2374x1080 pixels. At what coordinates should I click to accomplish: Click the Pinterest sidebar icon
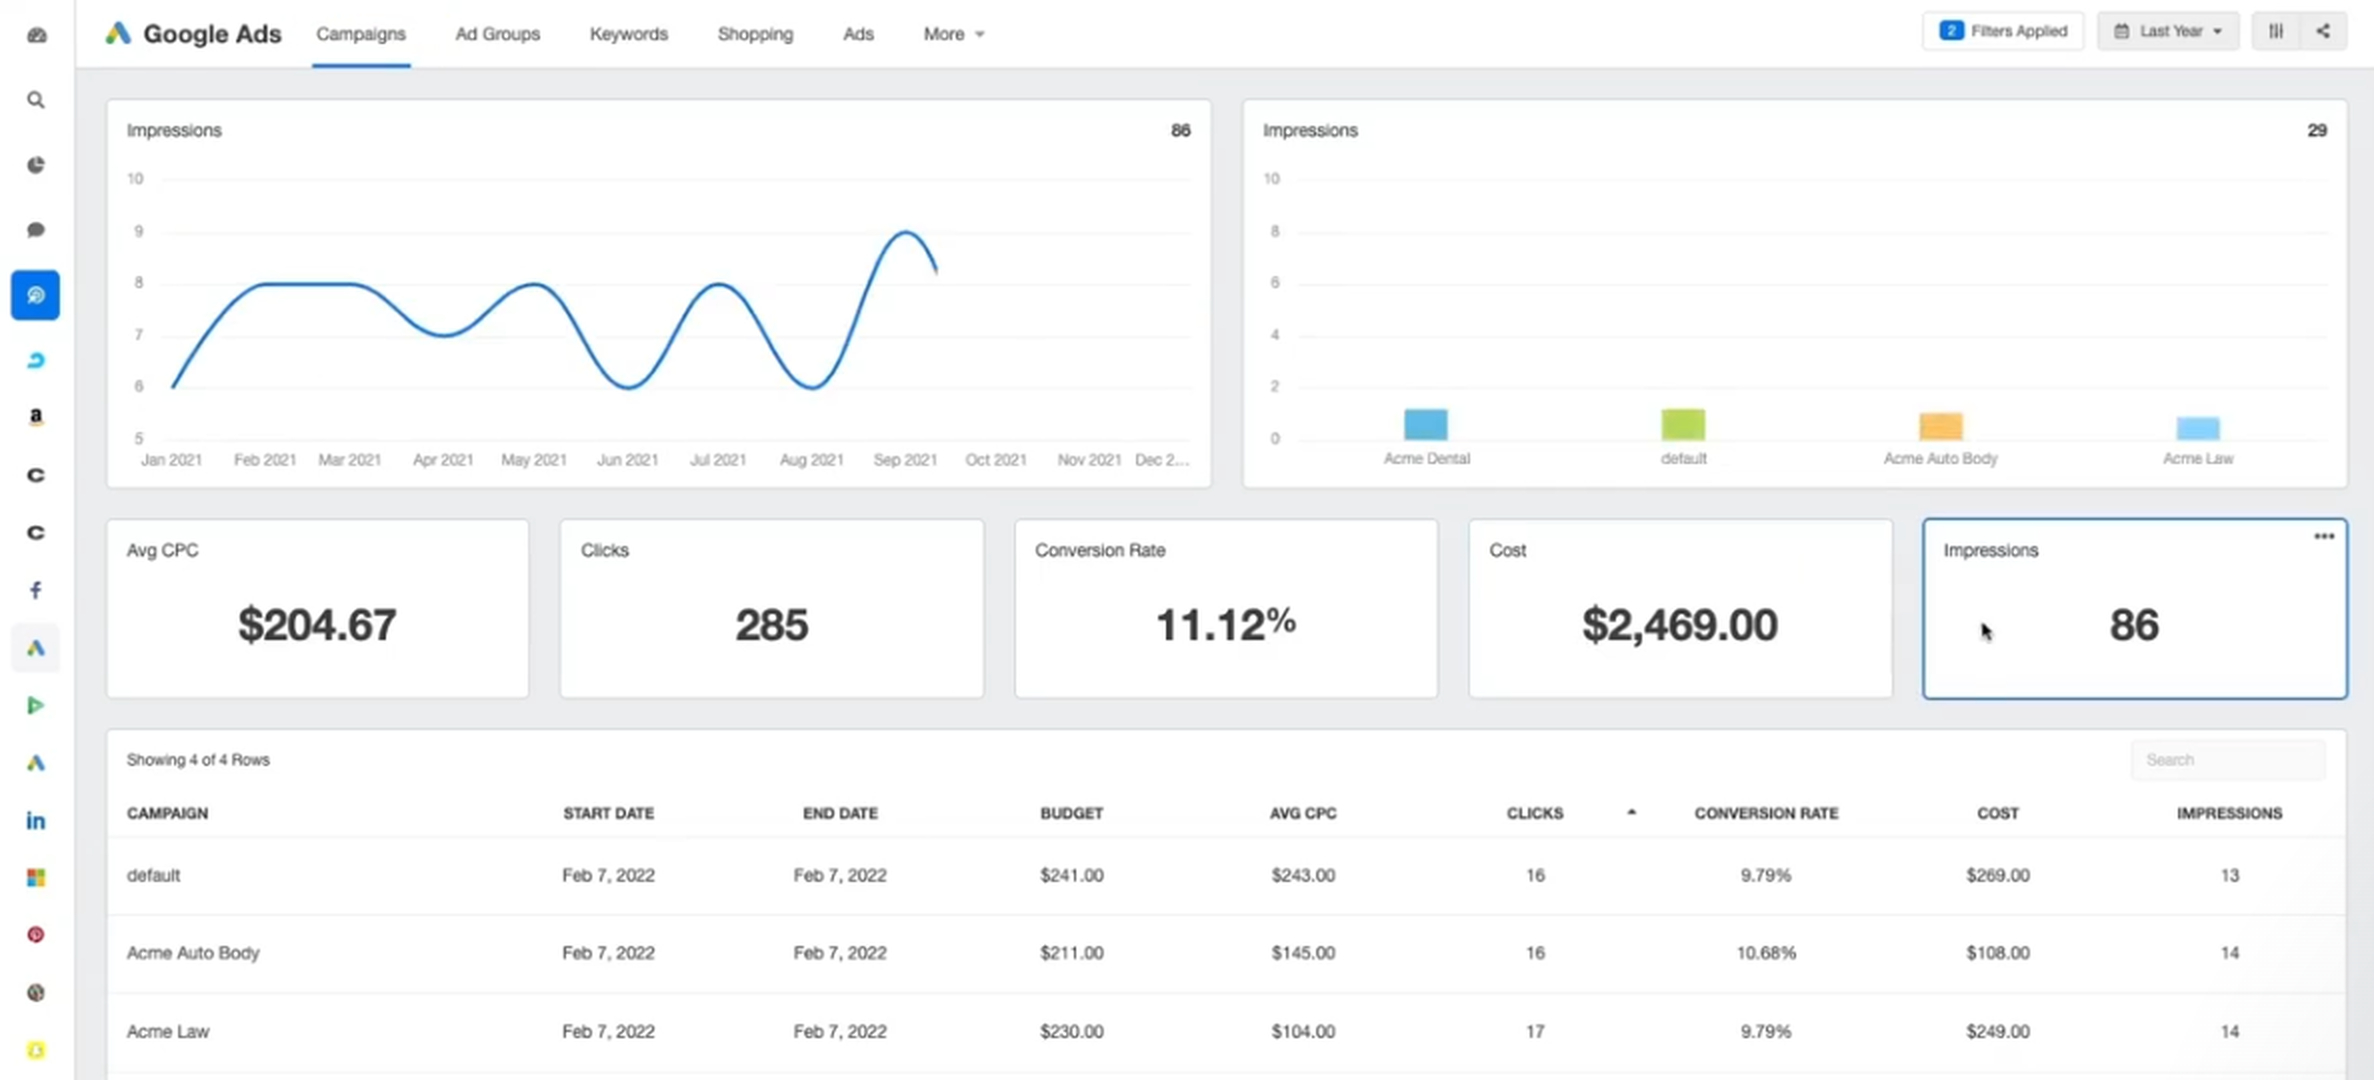(x=36, y=934)
